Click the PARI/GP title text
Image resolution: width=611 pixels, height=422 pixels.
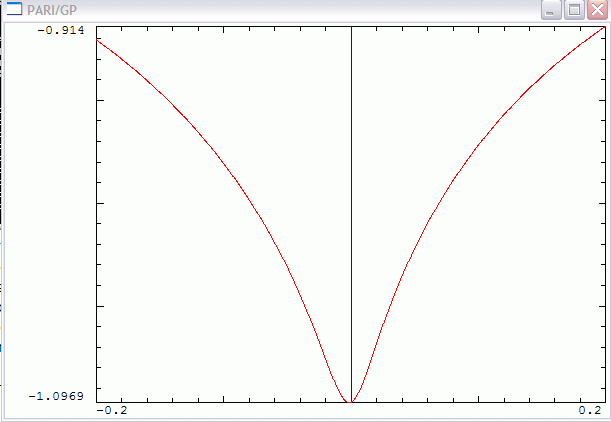[x=52, y=10]
